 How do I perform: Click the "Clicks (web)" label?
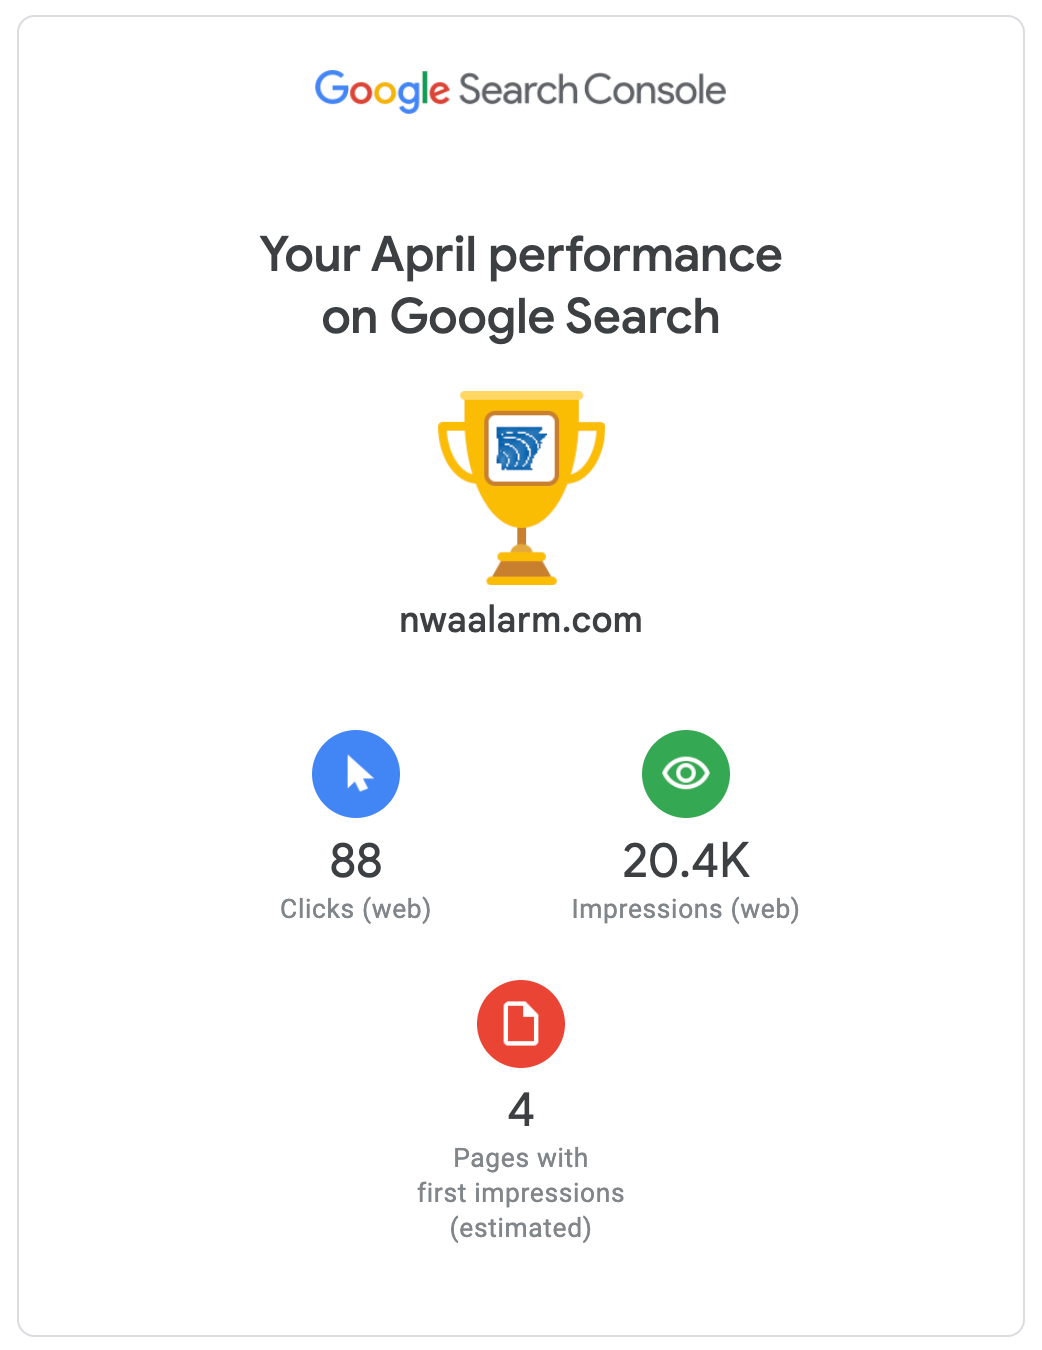pyautogui.click(x=356, y=909)
